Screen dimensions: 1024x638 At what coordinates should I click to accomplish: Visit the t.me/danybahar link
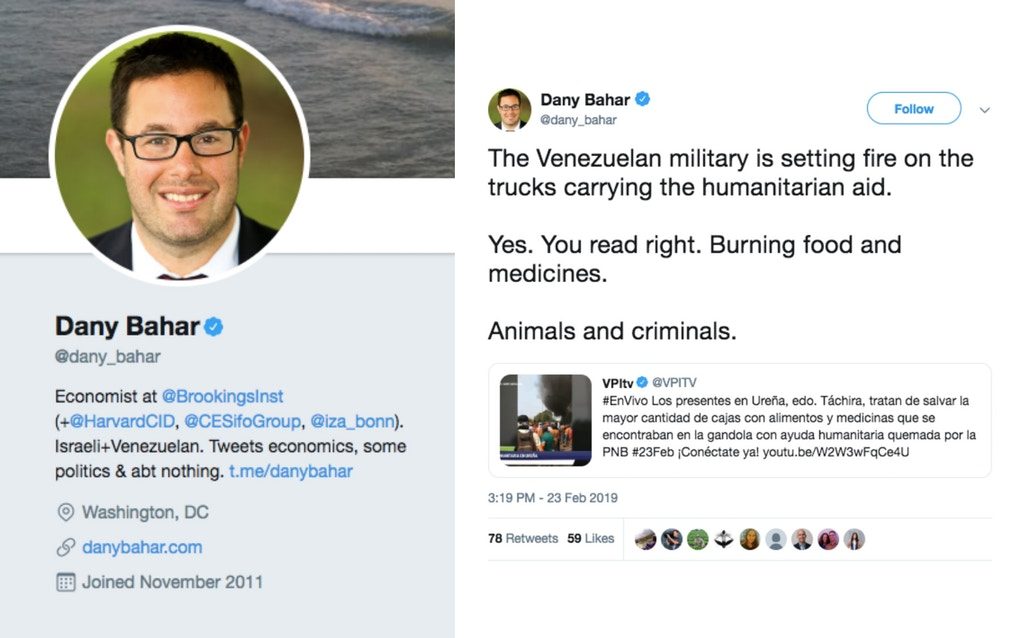291,471
